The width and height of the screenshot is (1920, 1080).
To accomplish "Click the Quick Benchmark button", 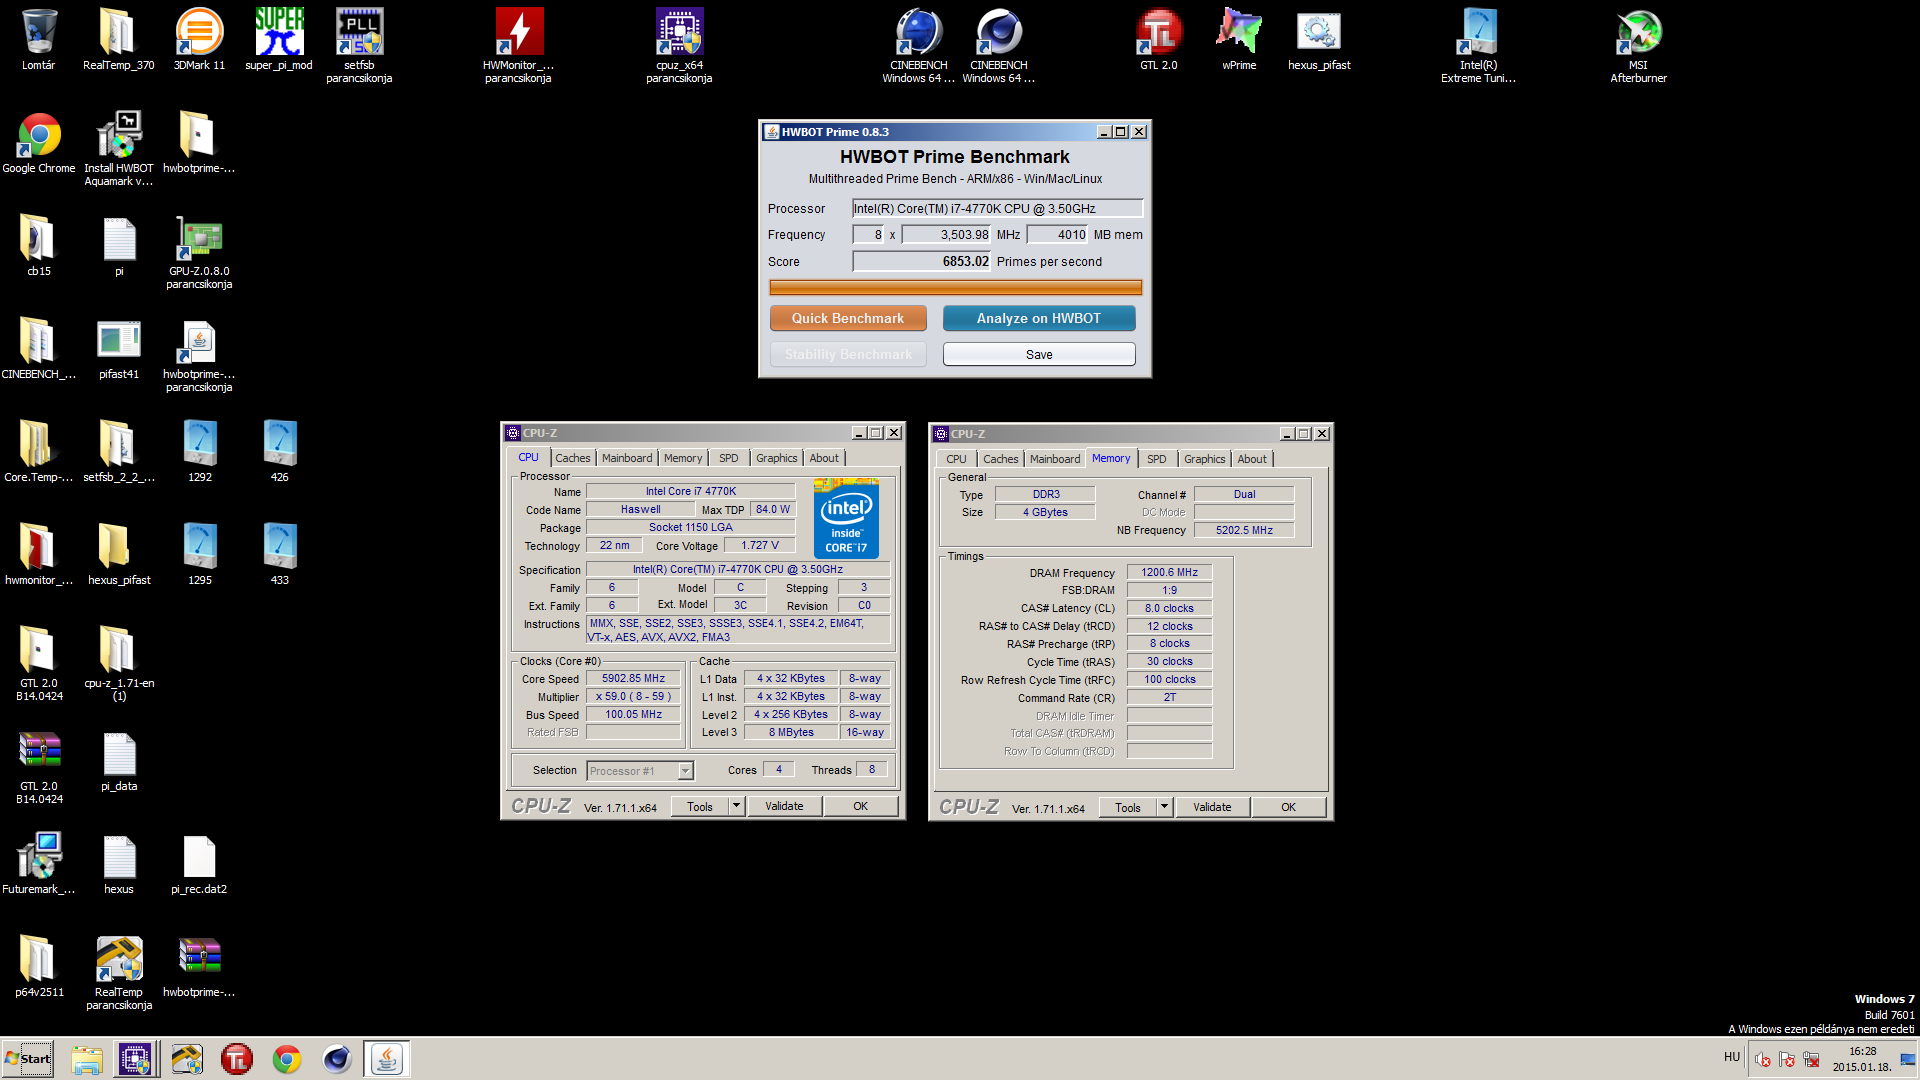I will click(x=848, y=318).
